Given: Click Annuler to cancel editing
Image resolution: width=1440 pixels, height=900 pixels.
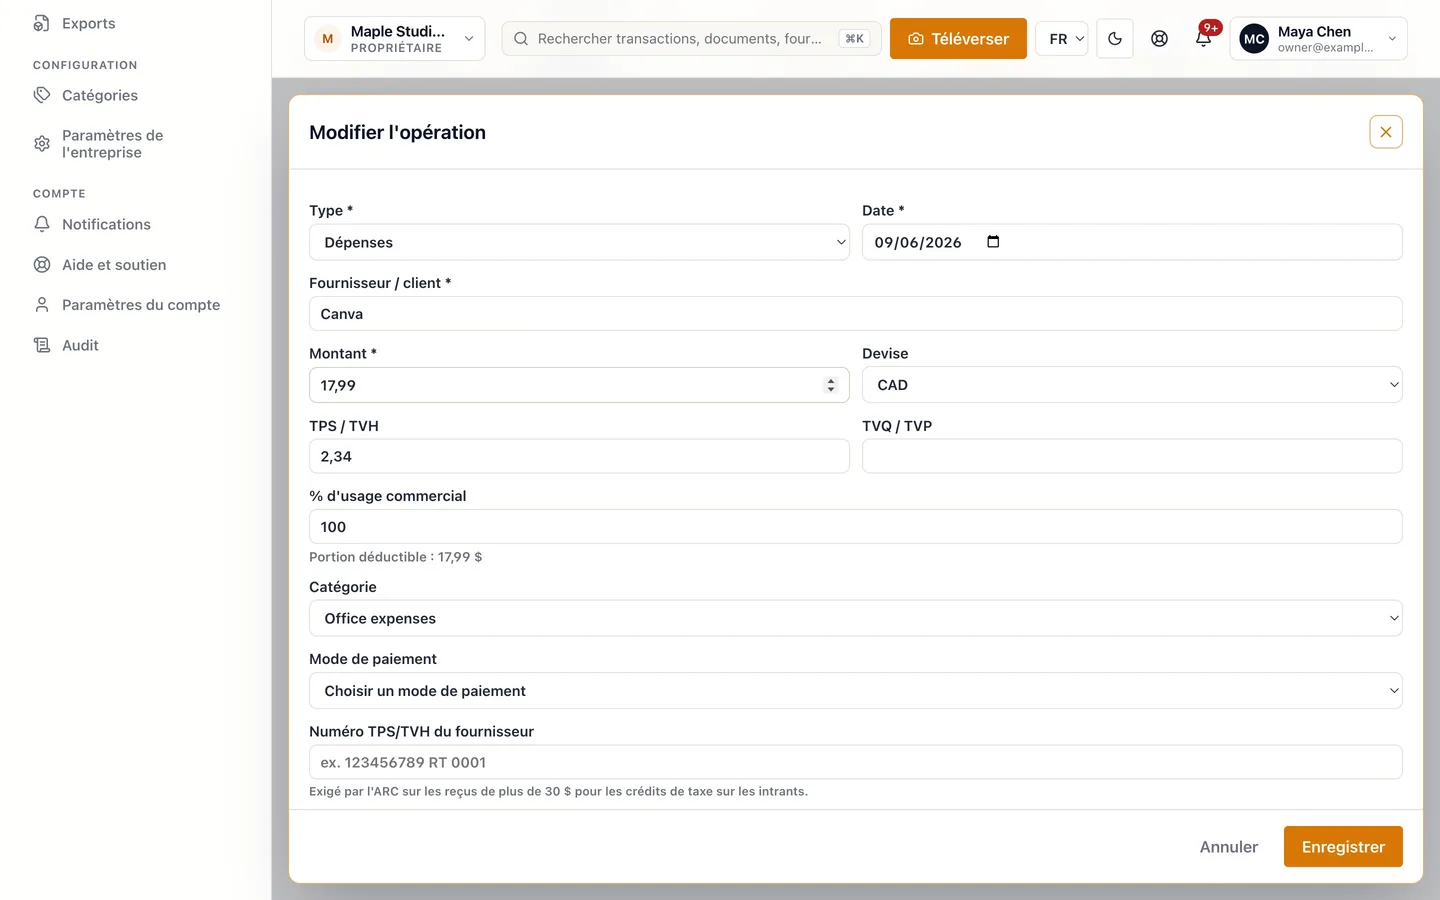Looking at the screenshot, I should click(1229, 847).
